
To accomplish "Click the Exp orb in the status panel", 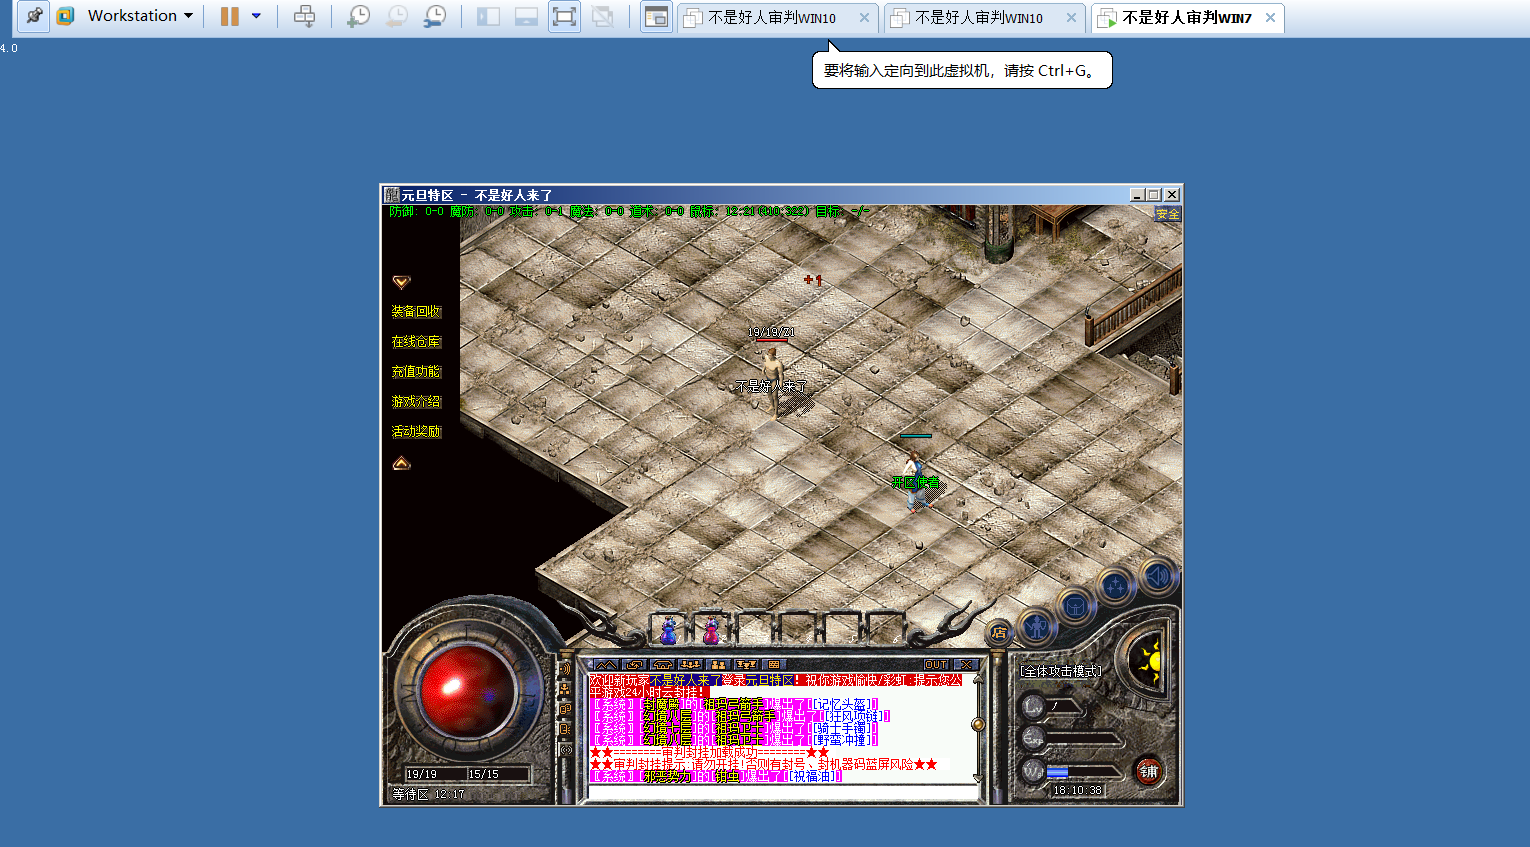I will pos(1033,738).
